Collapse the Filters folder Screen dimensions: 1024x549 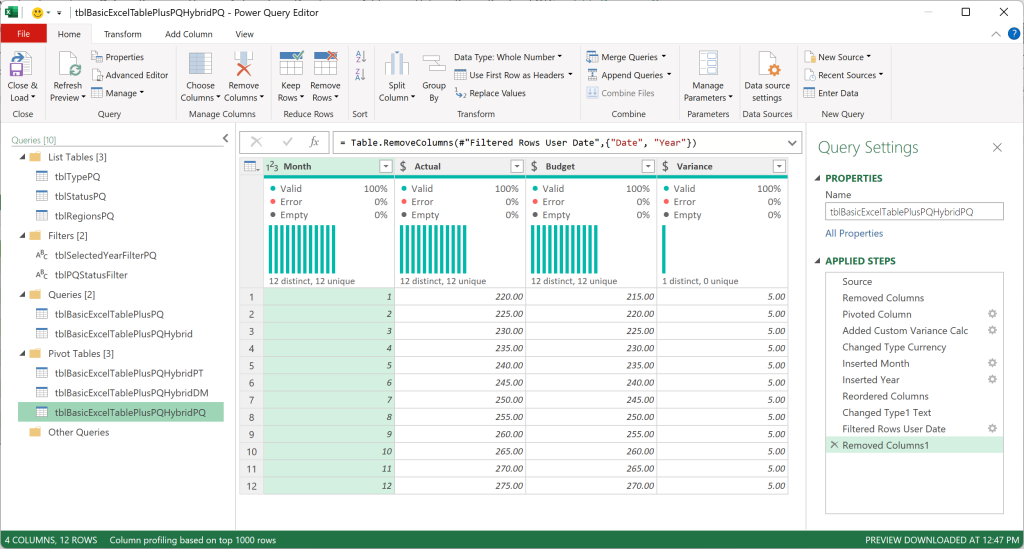click(23, 236)
